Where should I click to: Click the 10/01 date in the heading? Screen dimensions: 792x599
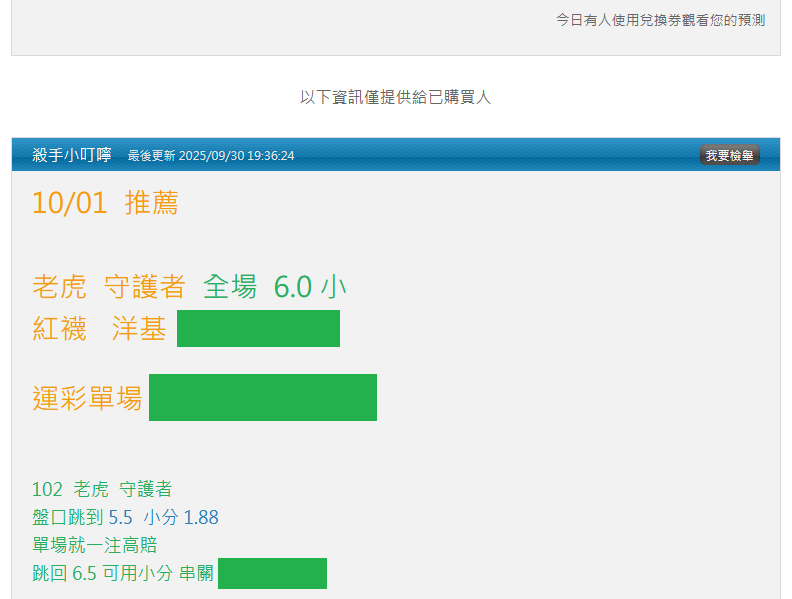[69, 203]
